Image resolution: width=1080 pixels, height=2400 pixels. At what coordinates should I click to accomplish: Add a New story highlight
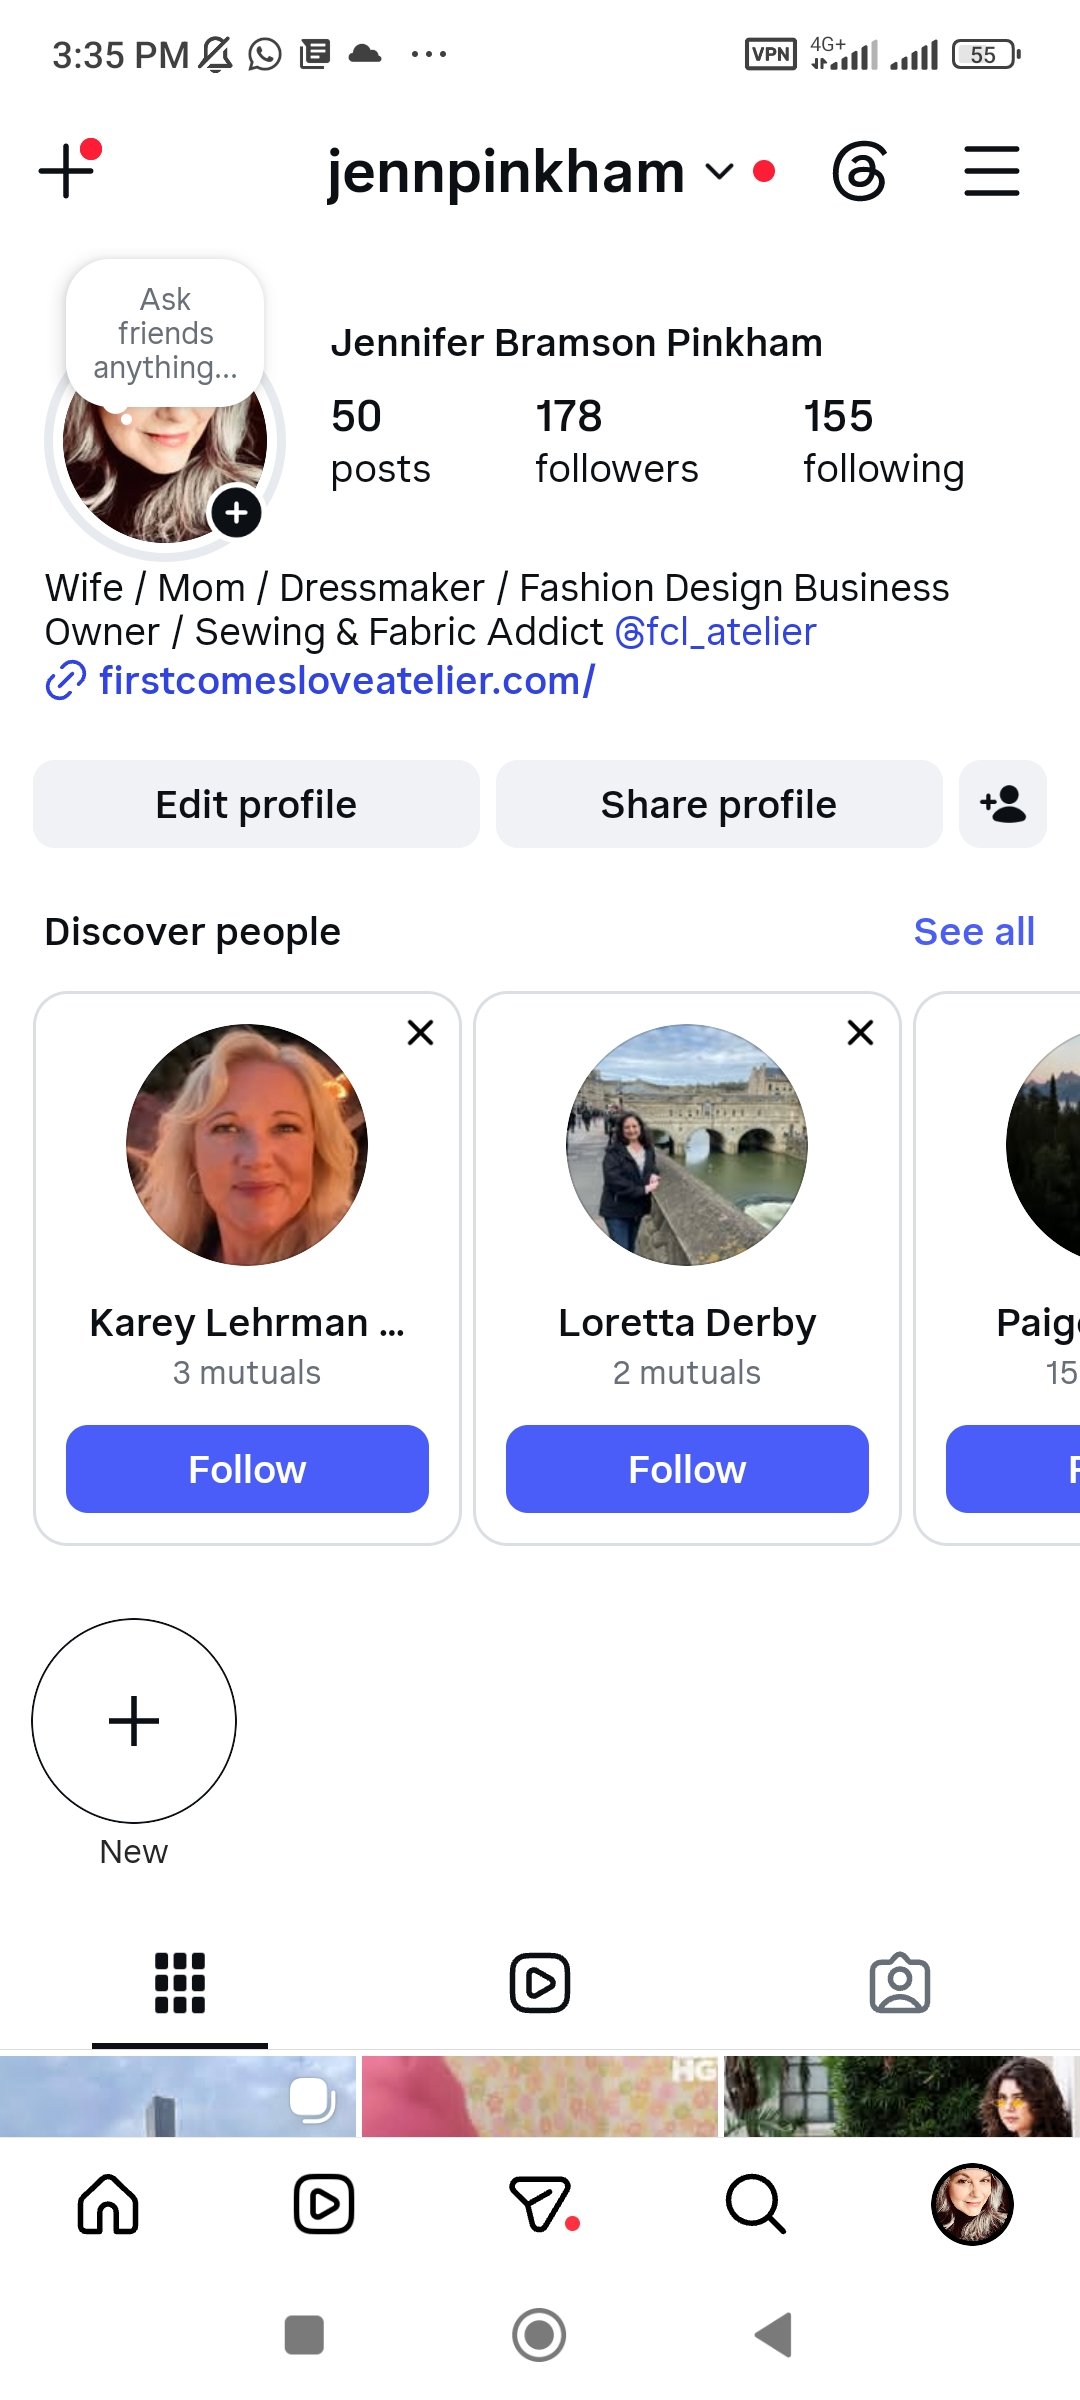134,1721
